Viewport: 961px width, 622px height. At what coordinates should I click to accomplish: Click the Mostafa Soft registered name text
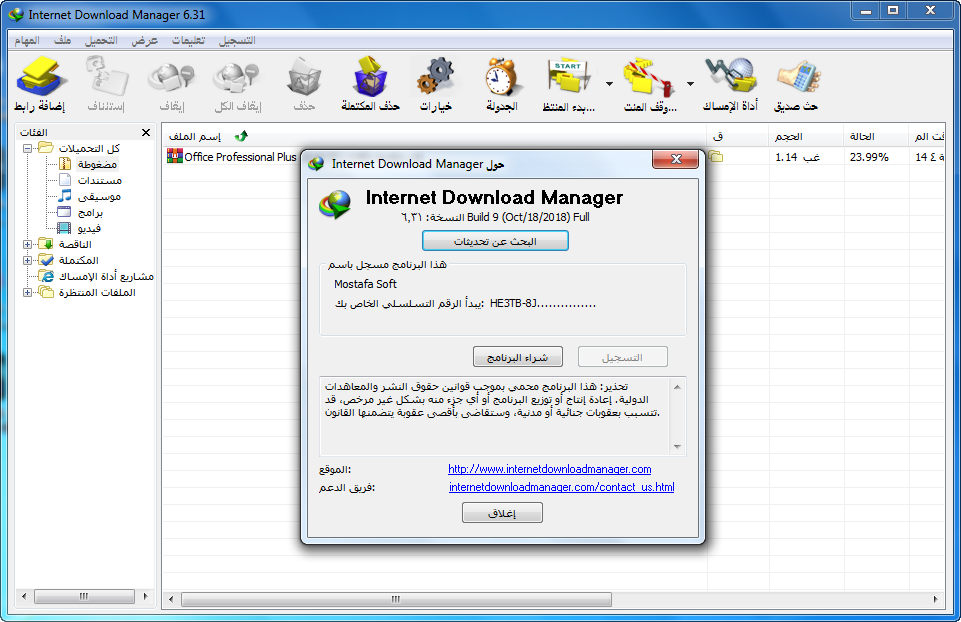point(365,284)
